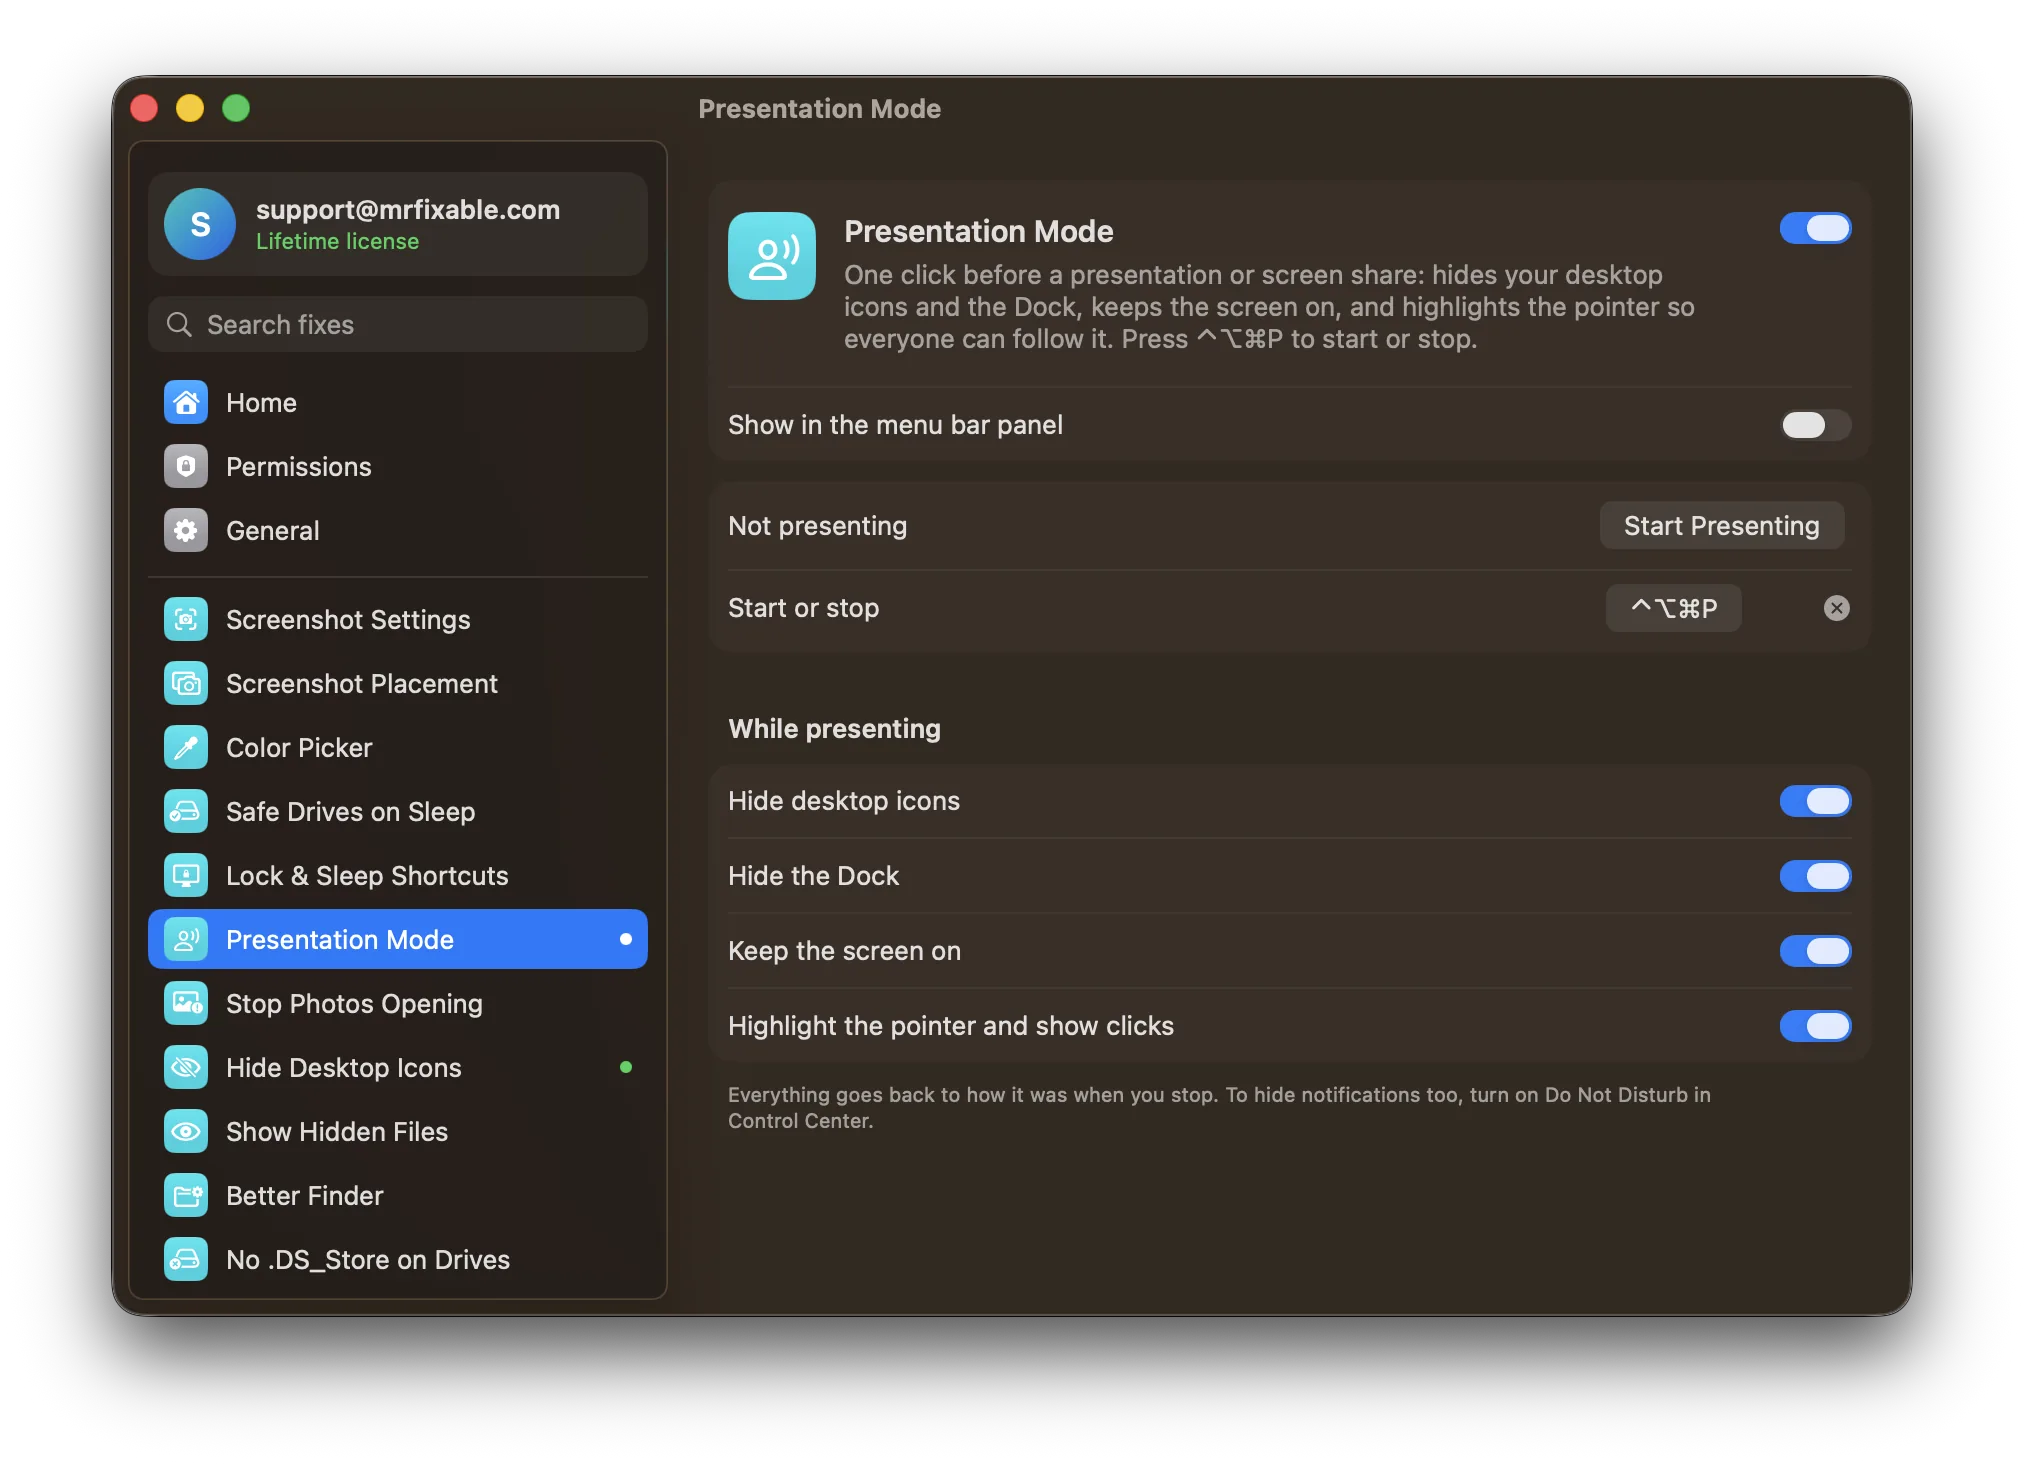The image size is (2024, 1464).
Task: Click the Do Not Disturb footnote text
Action: tap(1219, 1108)
